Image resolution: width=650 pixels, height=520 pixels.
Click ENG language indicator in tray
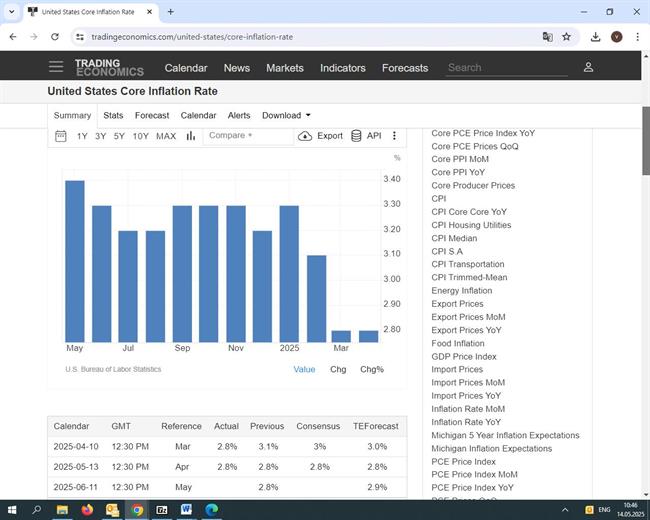(x=604, y=510)
